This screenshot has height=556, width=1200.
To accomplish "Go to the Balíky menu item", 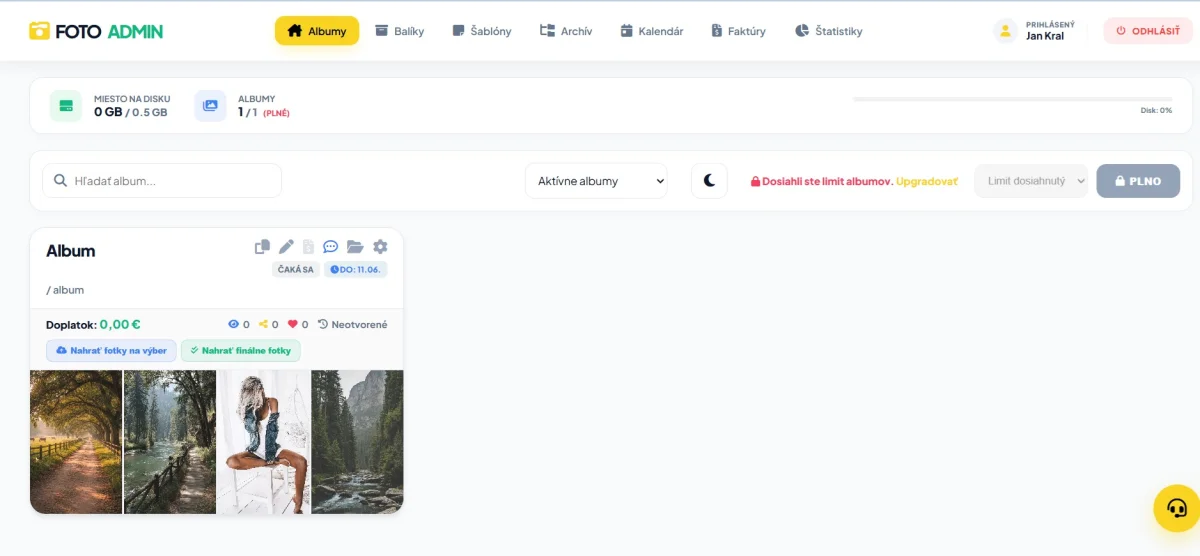I will coord(400,31).
